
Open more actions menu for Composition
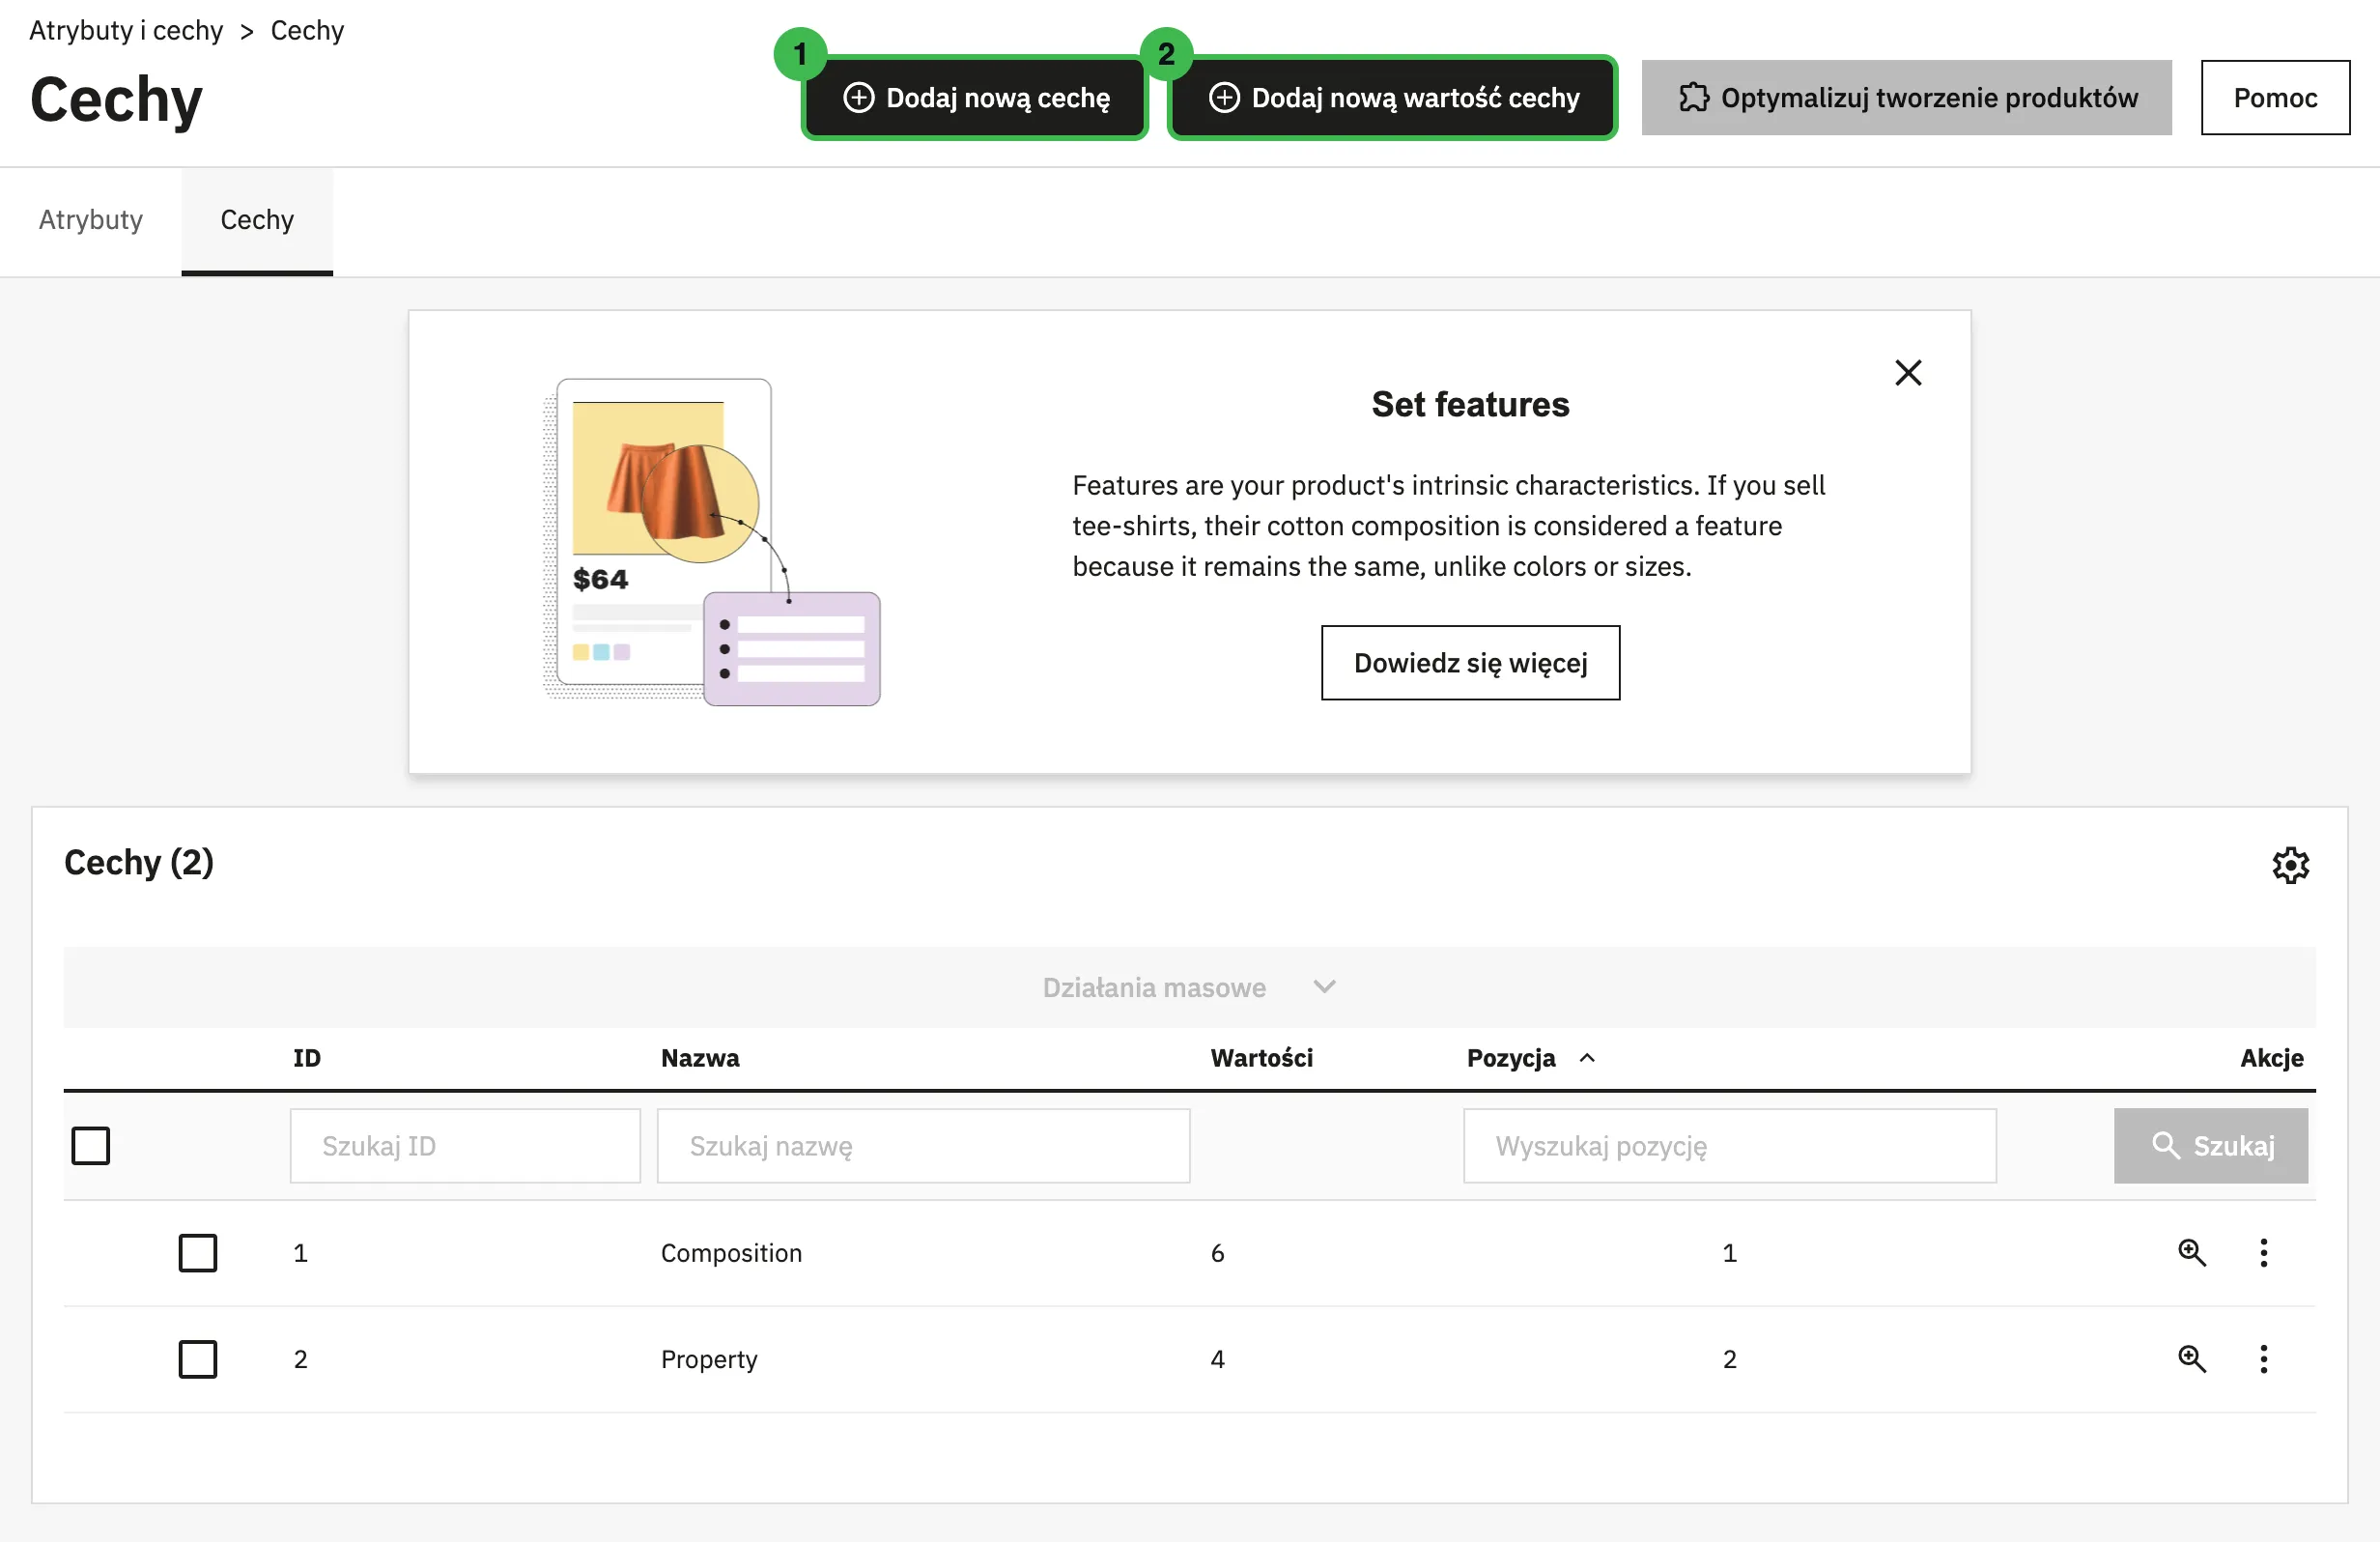pyautogui.click(x=2264, y=1253)
